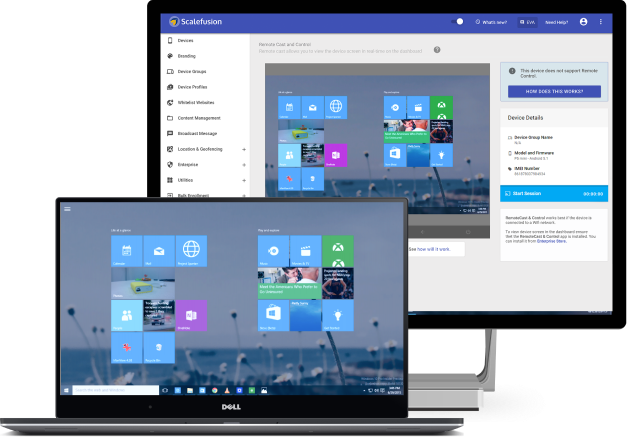Open the People tile on the laptop
Screen dimensions: 627x438
coord(126,316)
